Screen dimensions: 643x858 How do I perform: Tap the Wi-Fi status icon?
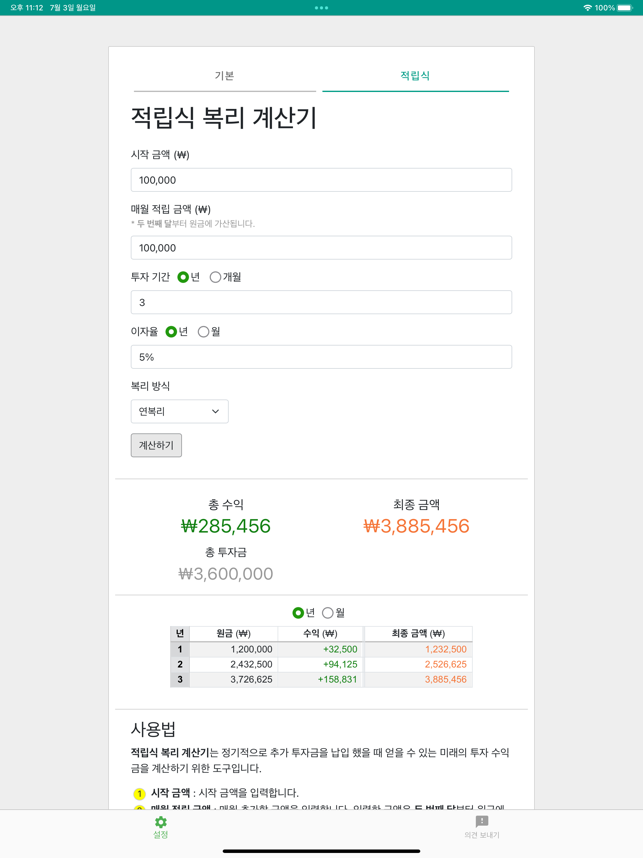pos(587,8)
